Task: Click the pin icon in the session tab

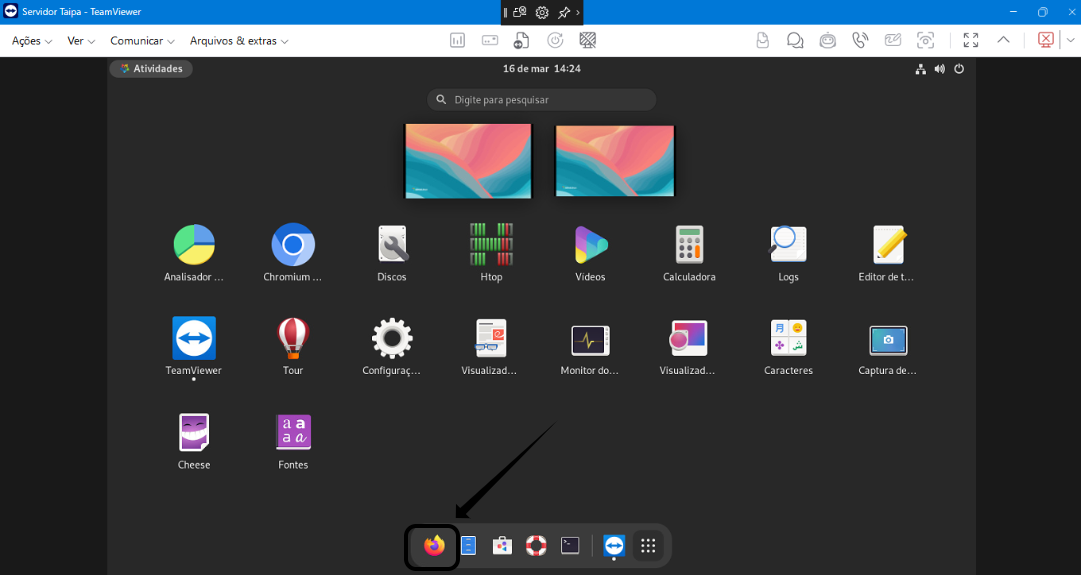Action: click(564, 12)
